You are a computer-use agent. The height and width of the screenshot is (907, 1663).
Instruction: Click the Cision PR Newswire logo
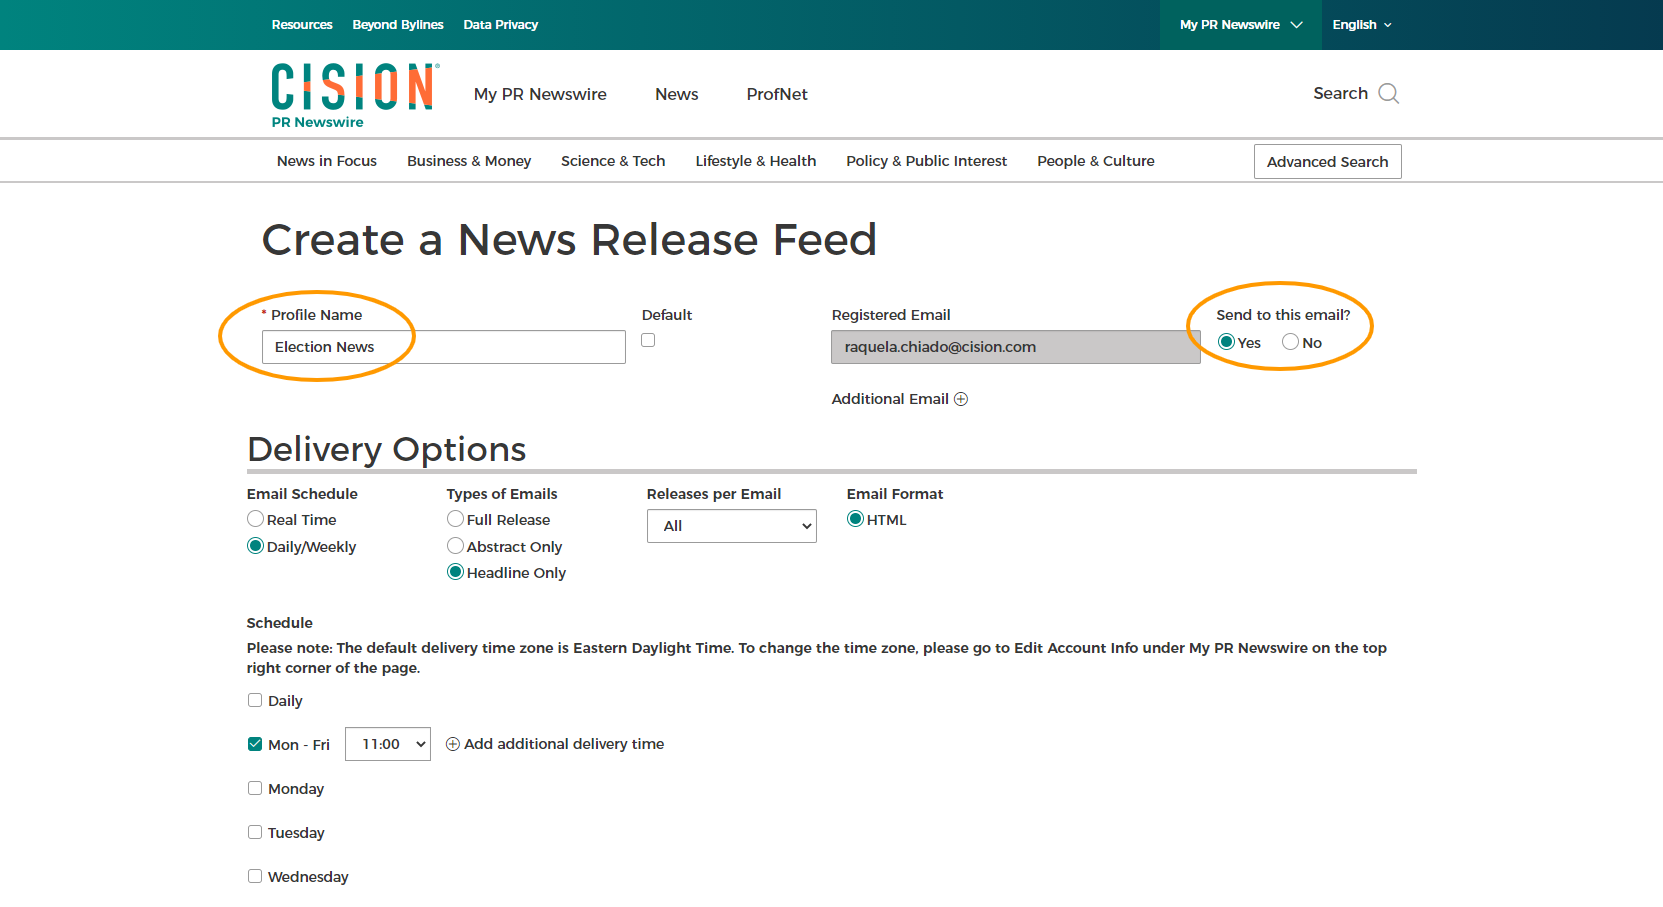tap(352, 93)
